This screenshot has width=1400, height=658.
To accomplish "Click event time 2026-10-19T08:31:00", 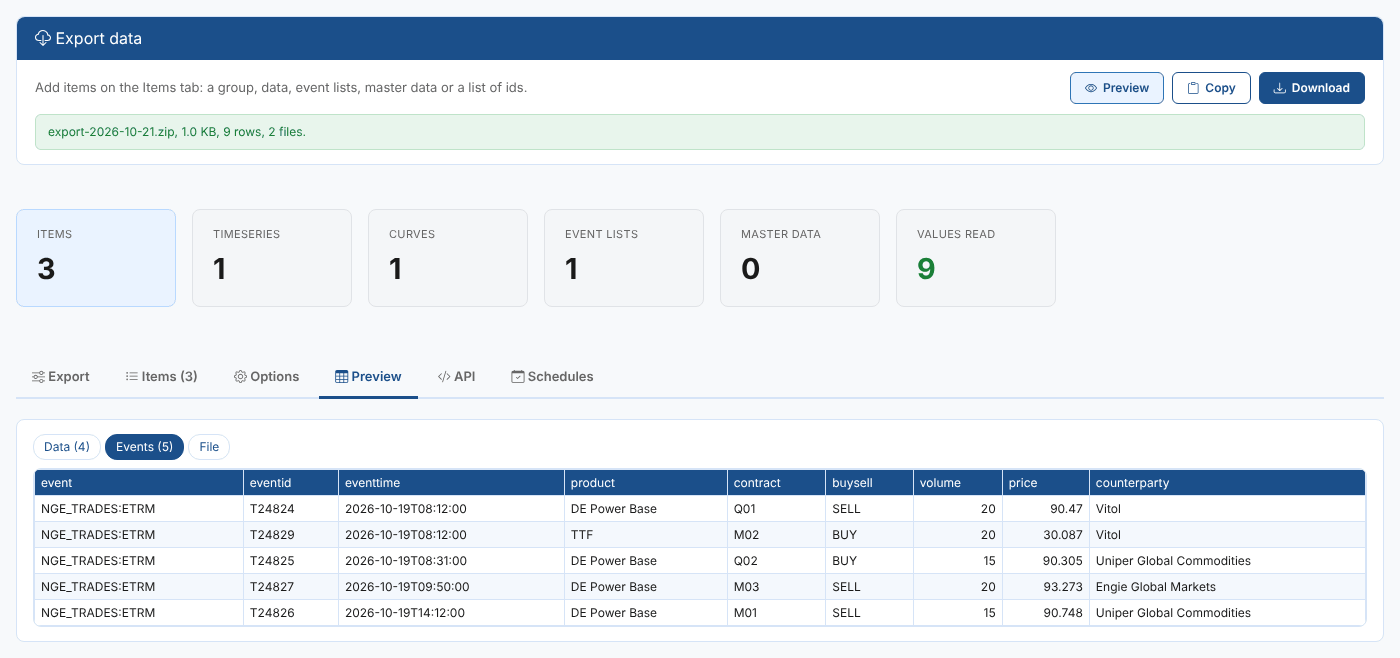I will click(451, 561).
